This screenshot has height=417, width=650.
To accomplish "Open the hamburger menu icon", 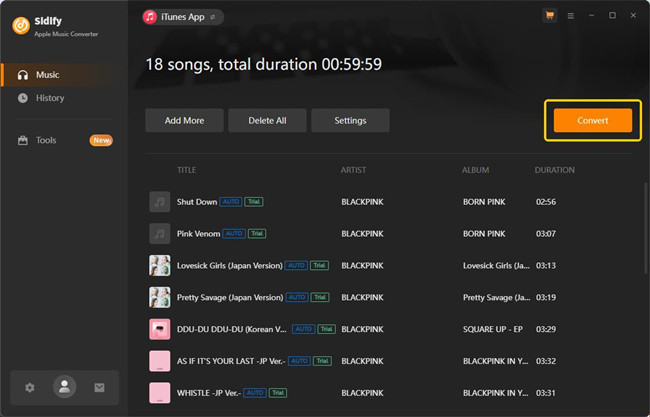I will 571,16.
